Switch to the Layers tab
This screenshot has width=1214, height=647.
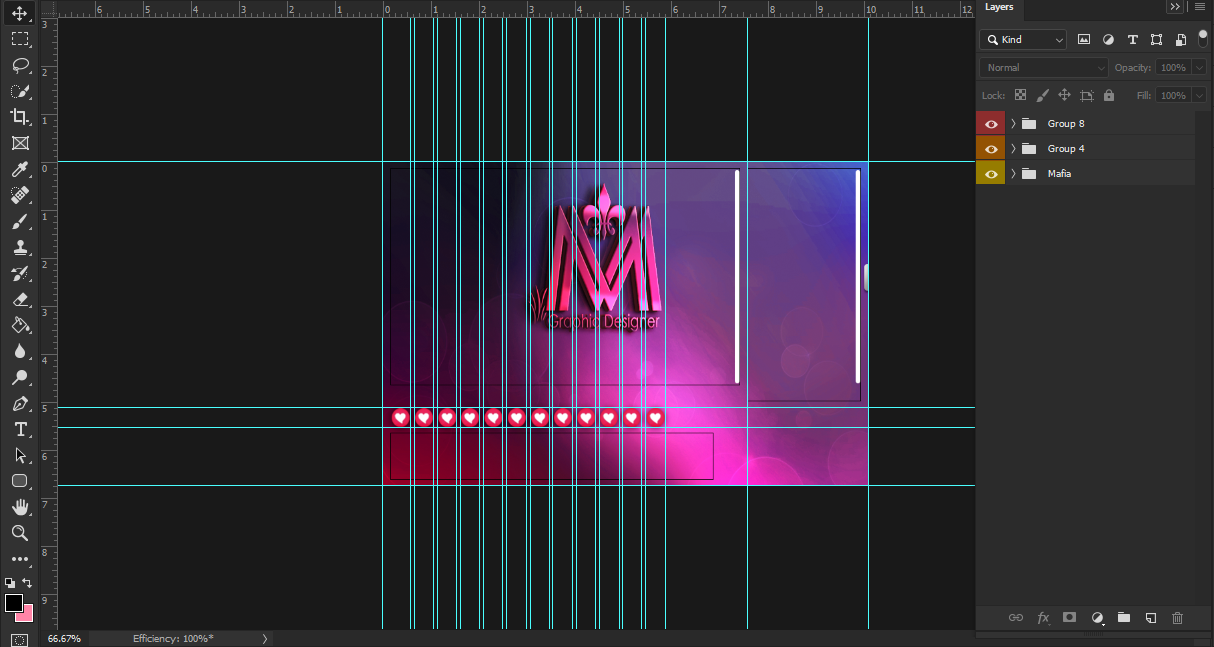[x=998, y=7]
